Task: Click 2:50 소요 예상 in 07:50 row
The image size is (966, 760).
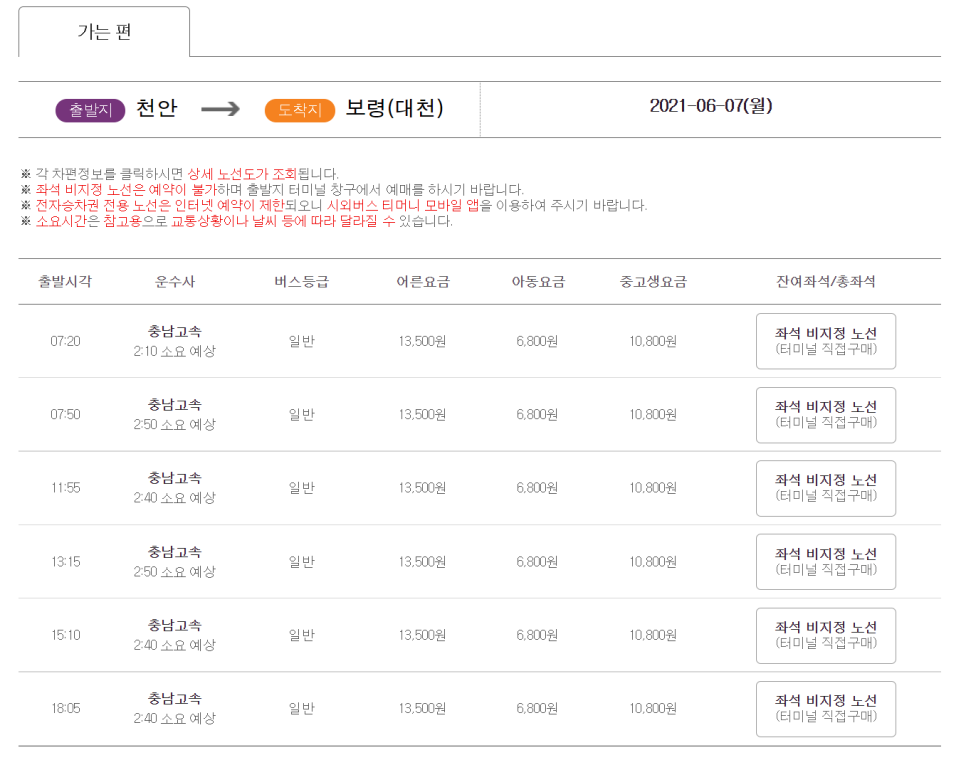Action: pyautogui.click(x=174, y=424)
